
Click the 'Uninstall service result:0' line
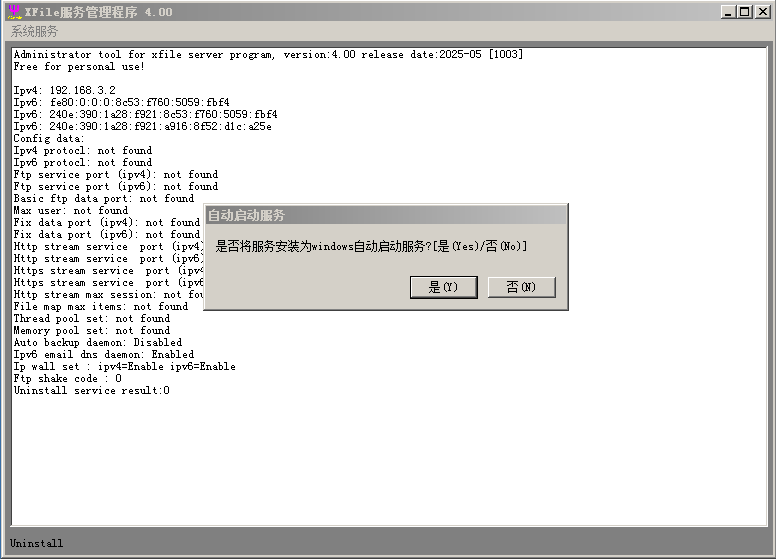pos(92,390)
